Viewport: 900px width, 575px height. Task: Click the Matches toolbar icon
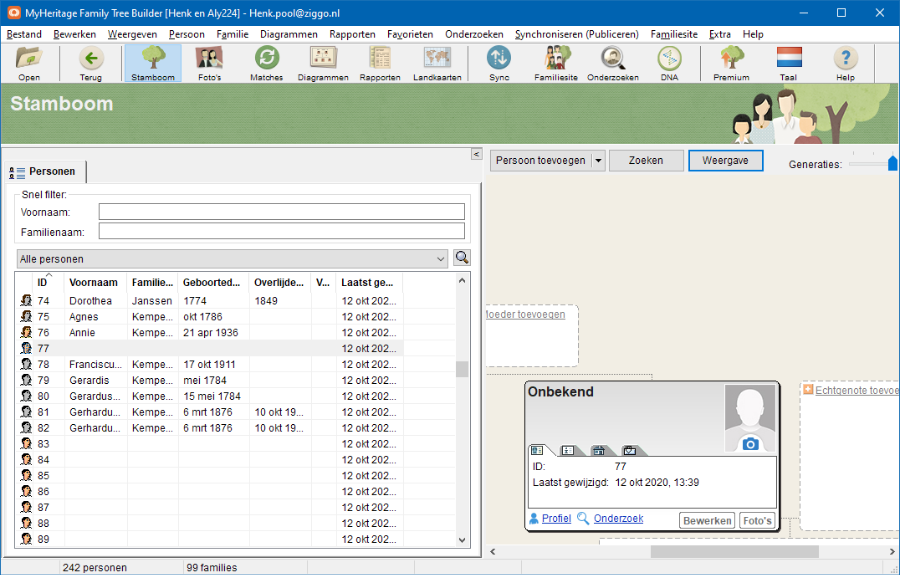266,63
